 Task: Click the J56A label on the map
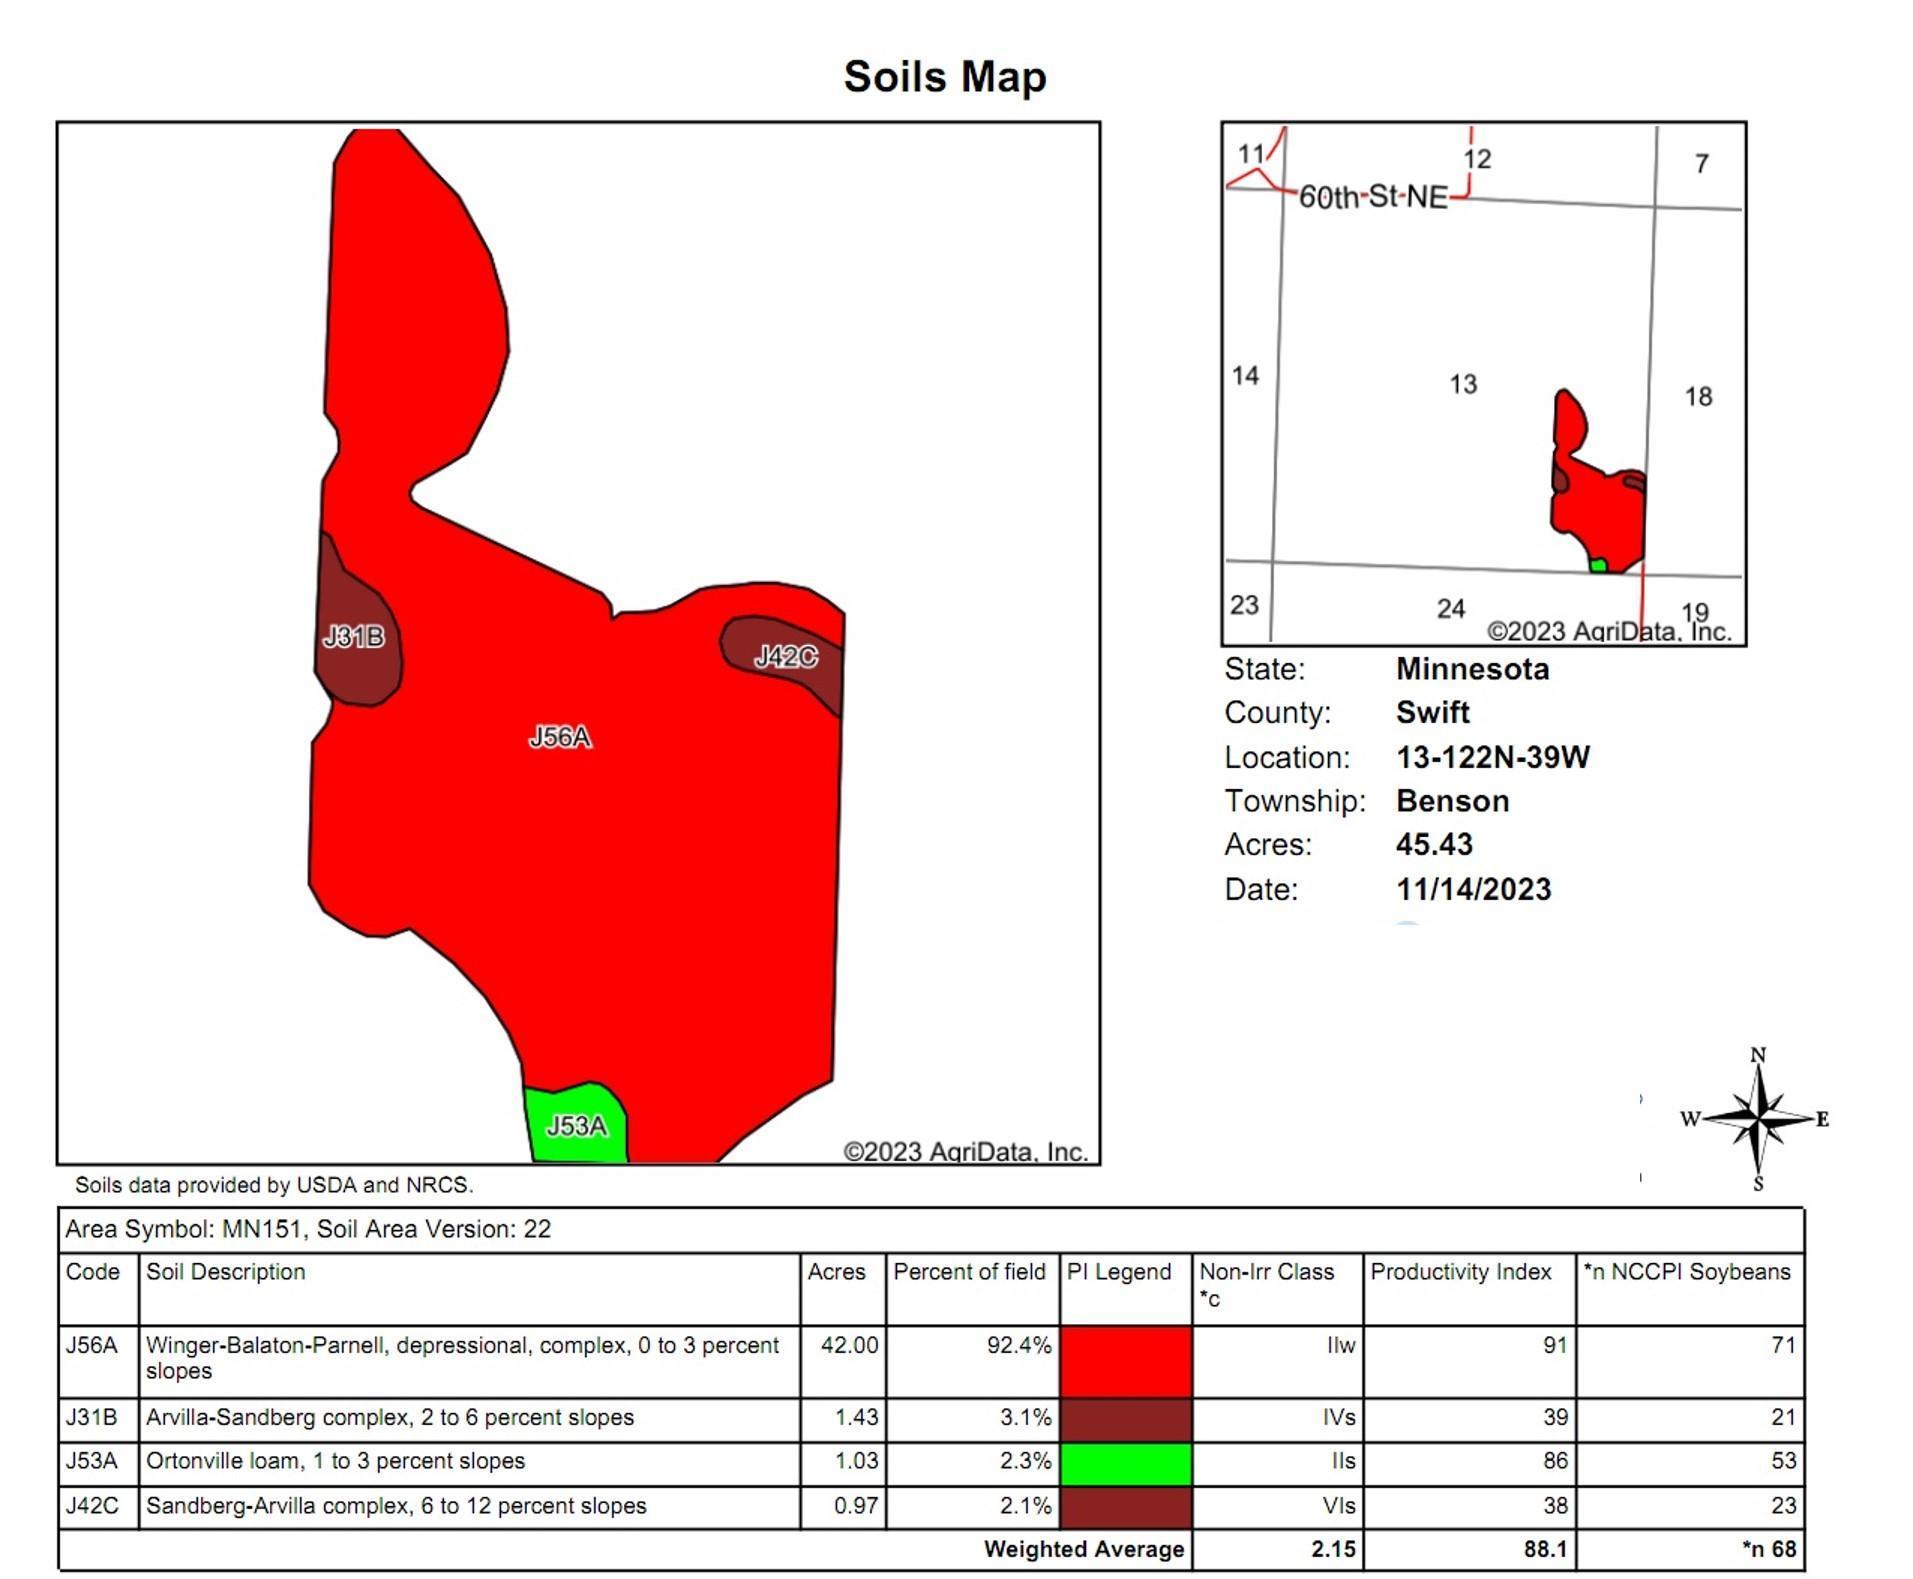coord(560,737)
